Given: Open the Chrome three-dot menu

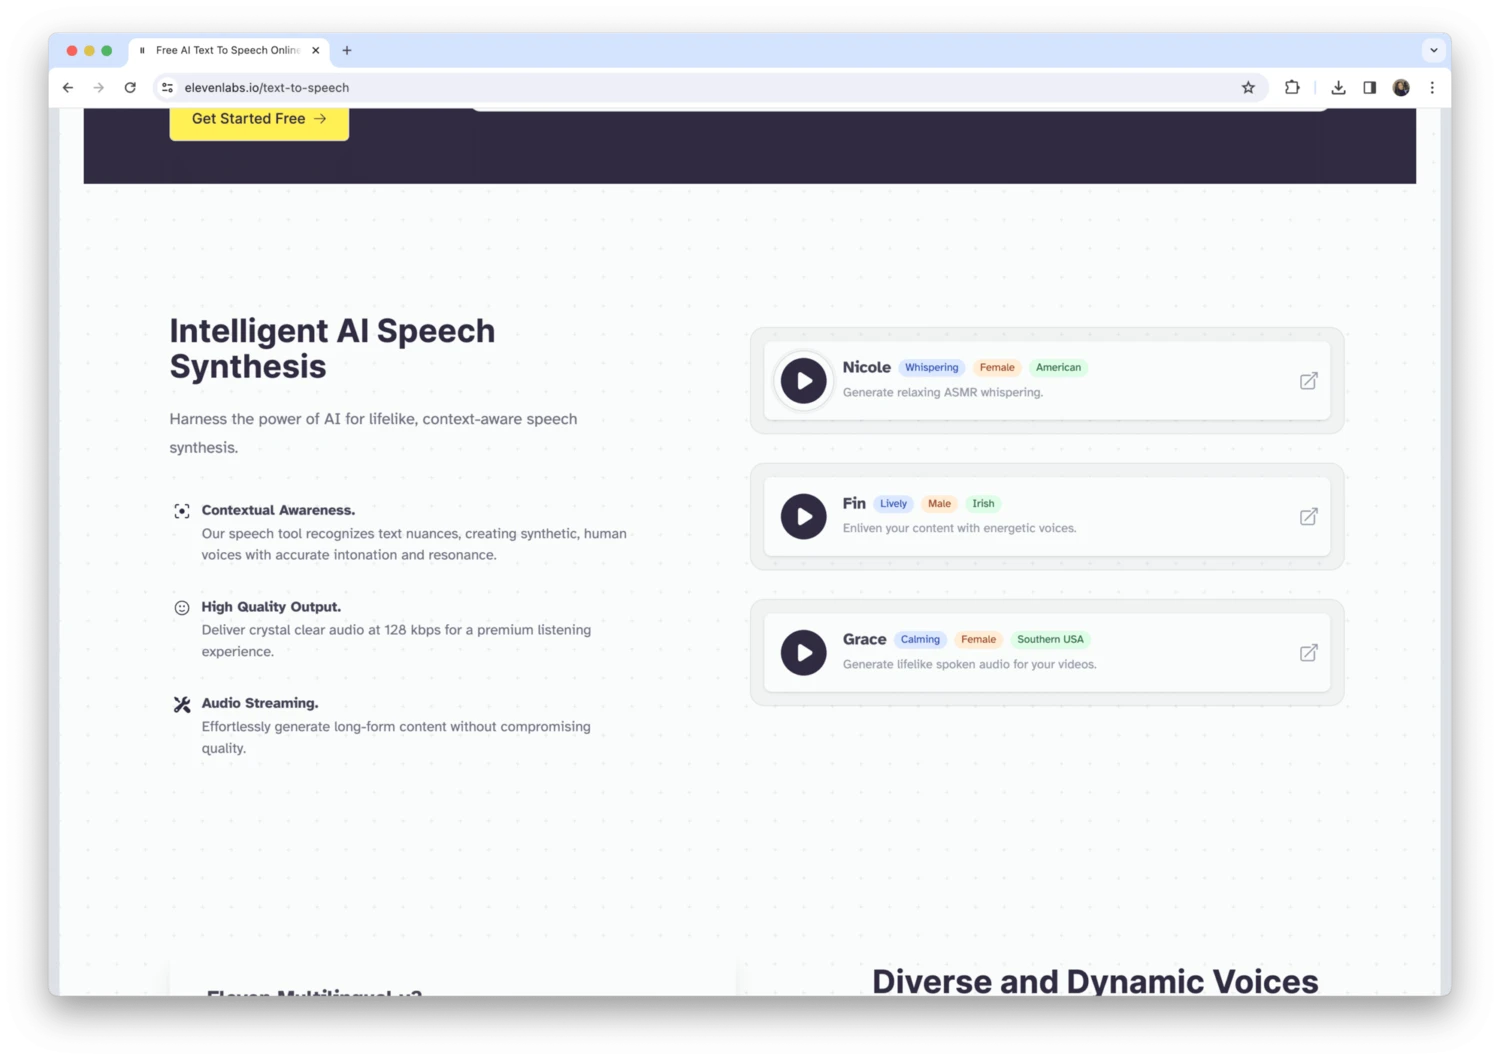Looking at the screenshot, I should coord(1432,88).
